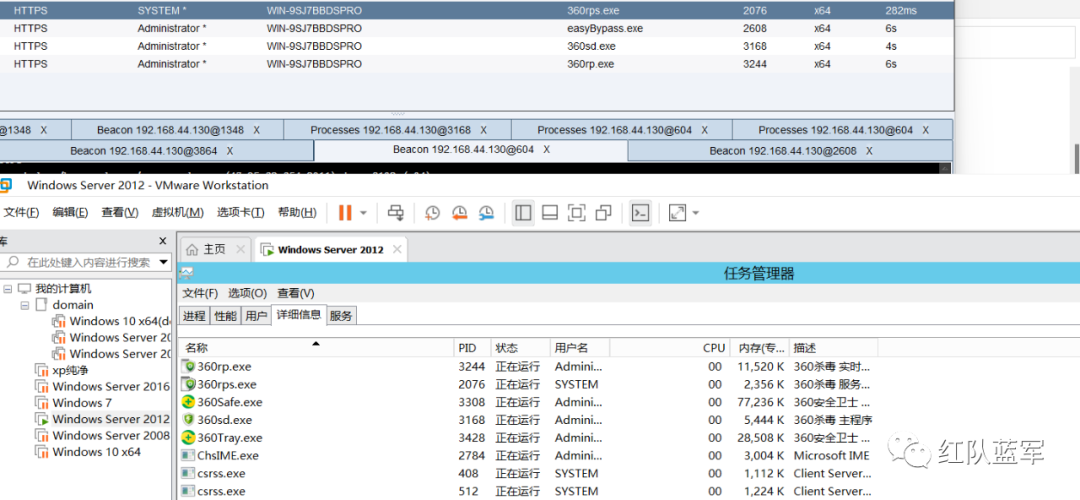Open the 帮助(H) menu

[297, 212]
